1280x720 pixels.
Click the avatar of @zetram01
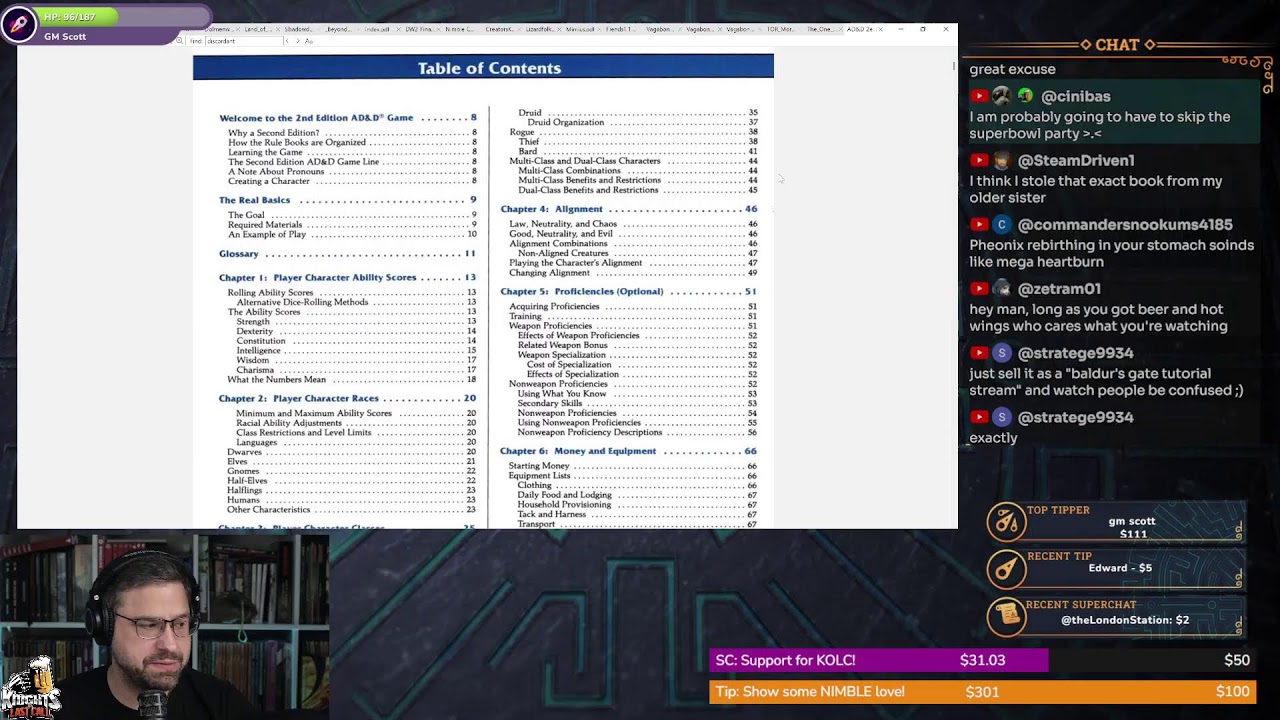[x=1001, y=288]
